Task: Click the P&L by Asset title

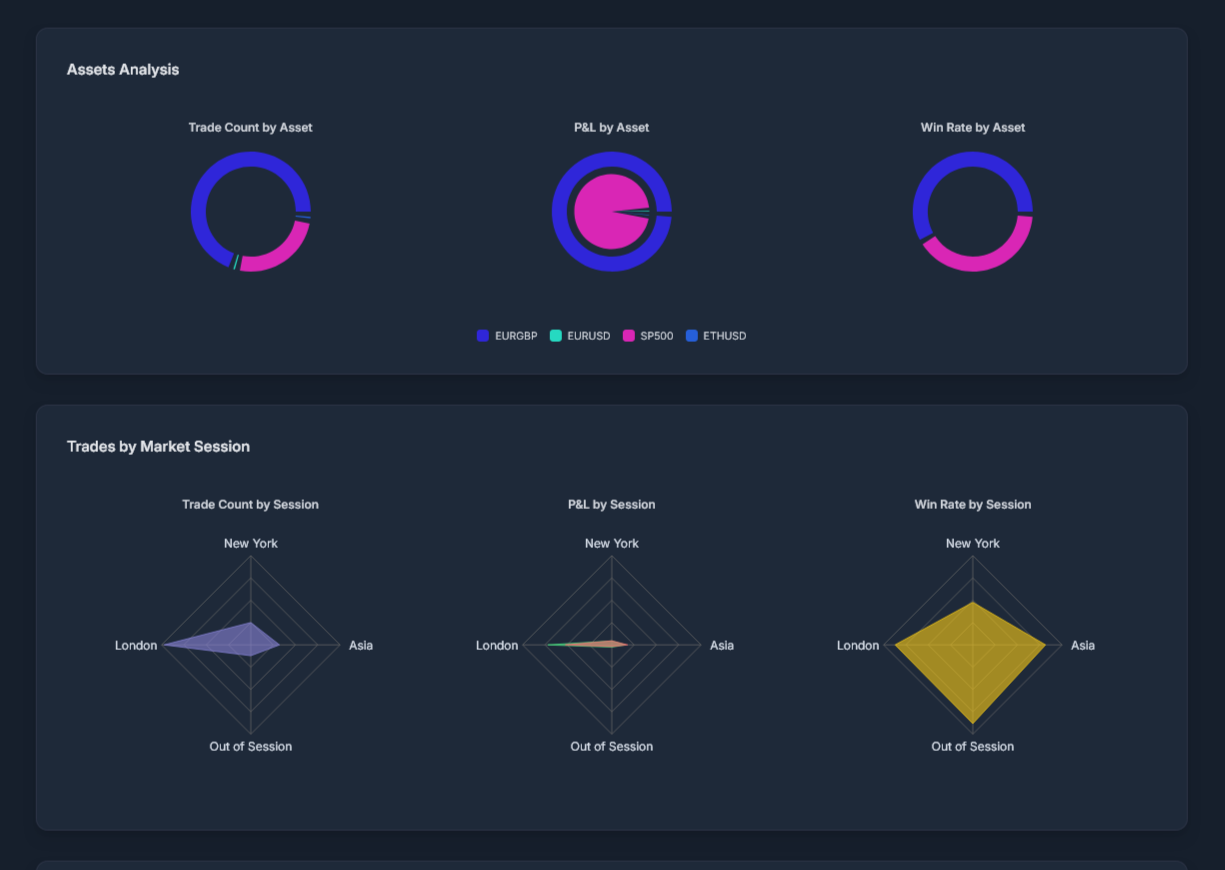Action: [611, 127]
